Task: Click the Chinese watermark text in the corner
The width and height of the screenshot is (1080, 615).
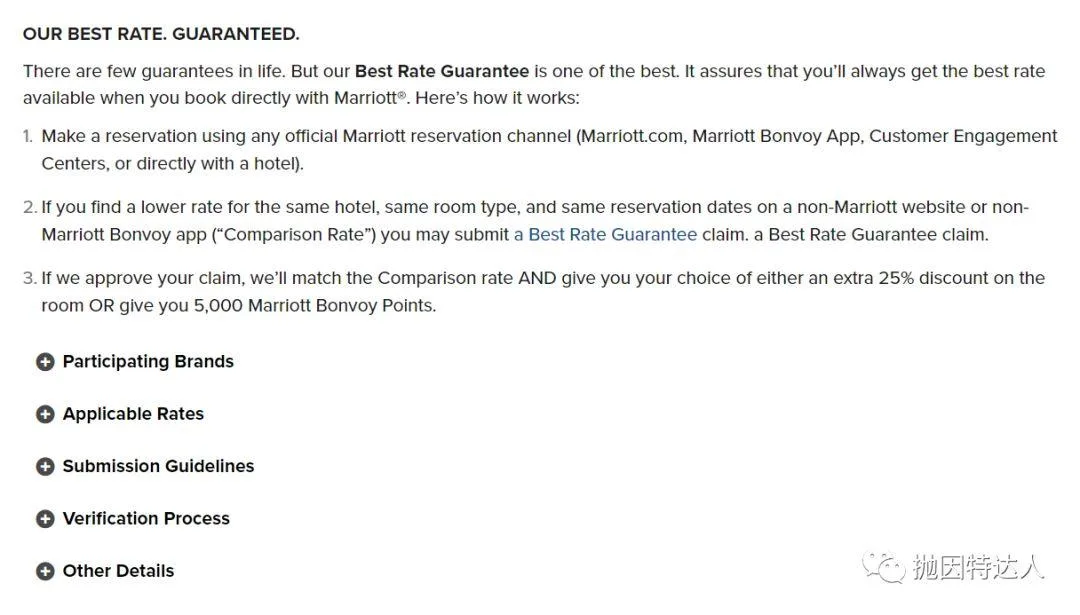Action: (x=978, y=568)
